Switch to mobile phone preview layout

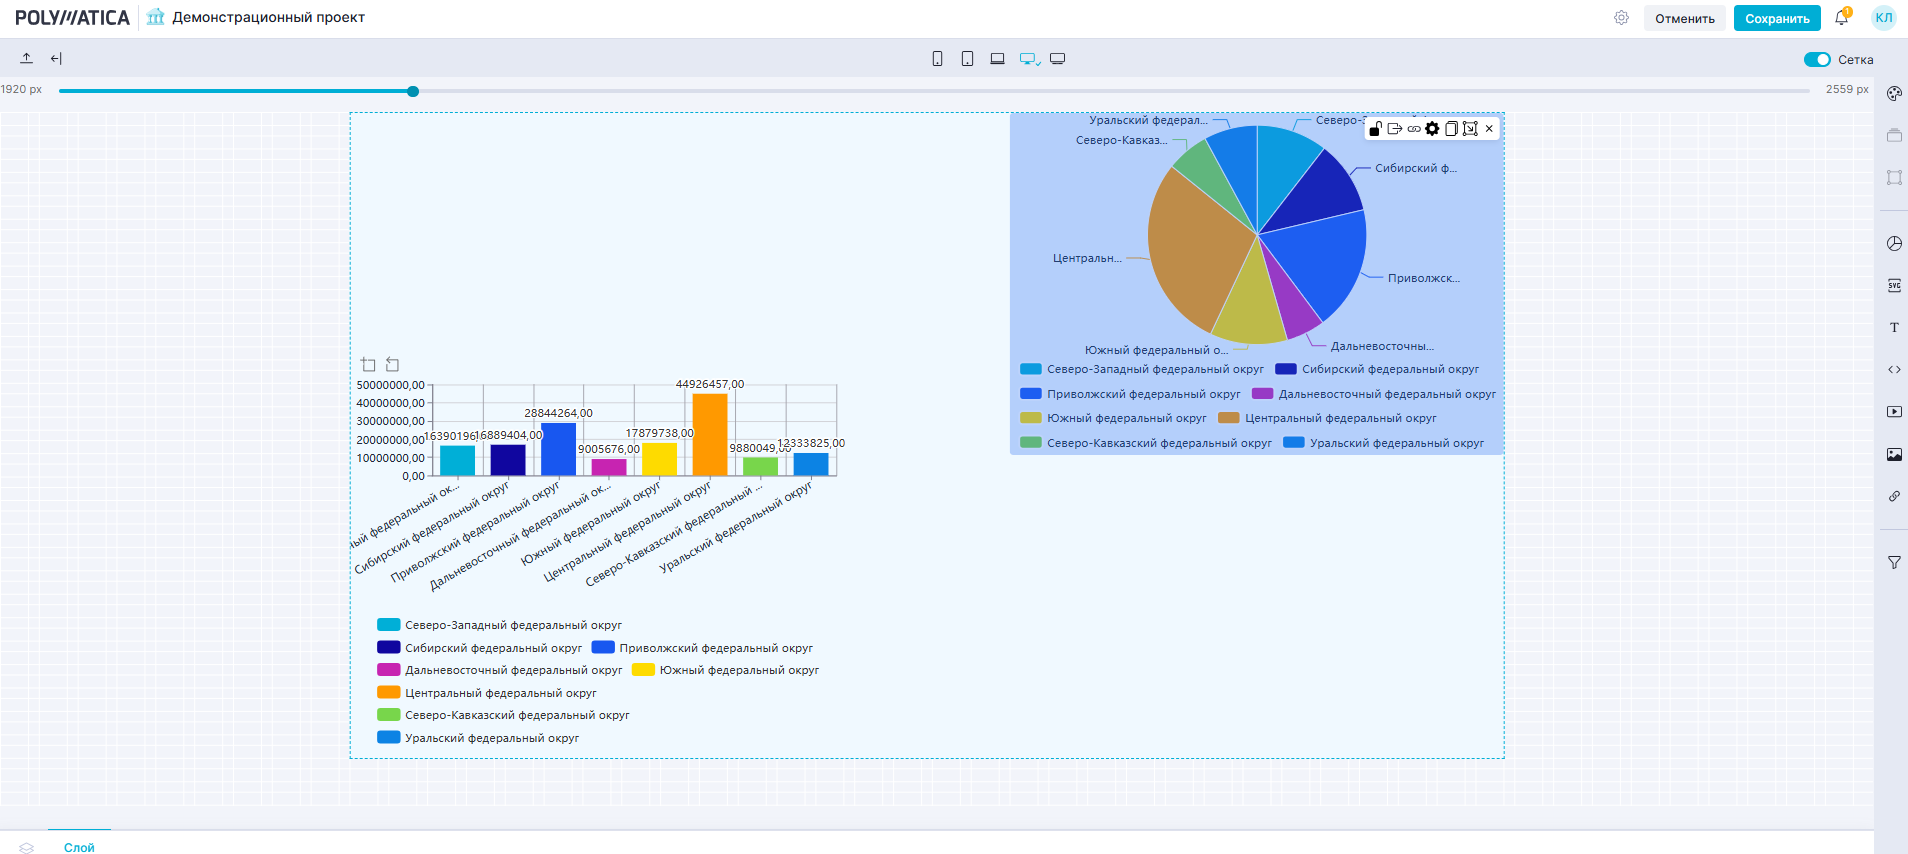point(937,59)
